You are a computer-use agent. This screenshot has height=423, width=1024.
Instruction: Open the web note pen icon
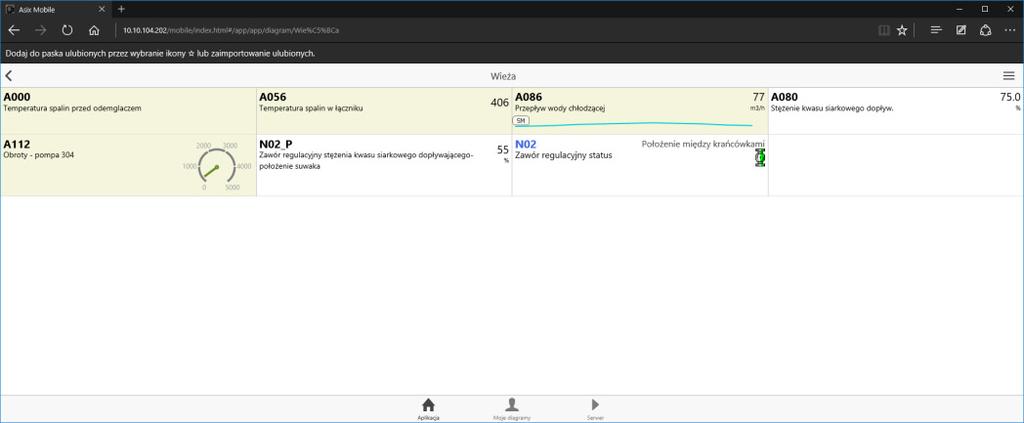pyautogui.click(x=961, y=30)
